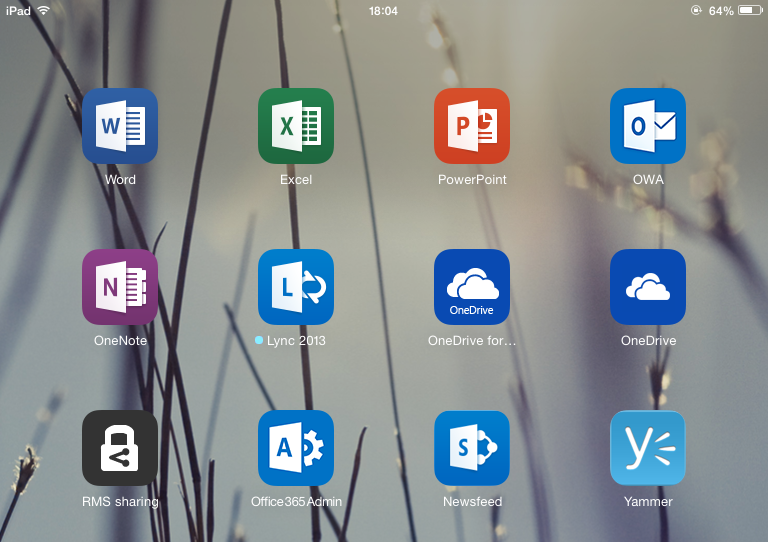
Task: Open the purple OneNote app icon
Action: tap(120, 287)
